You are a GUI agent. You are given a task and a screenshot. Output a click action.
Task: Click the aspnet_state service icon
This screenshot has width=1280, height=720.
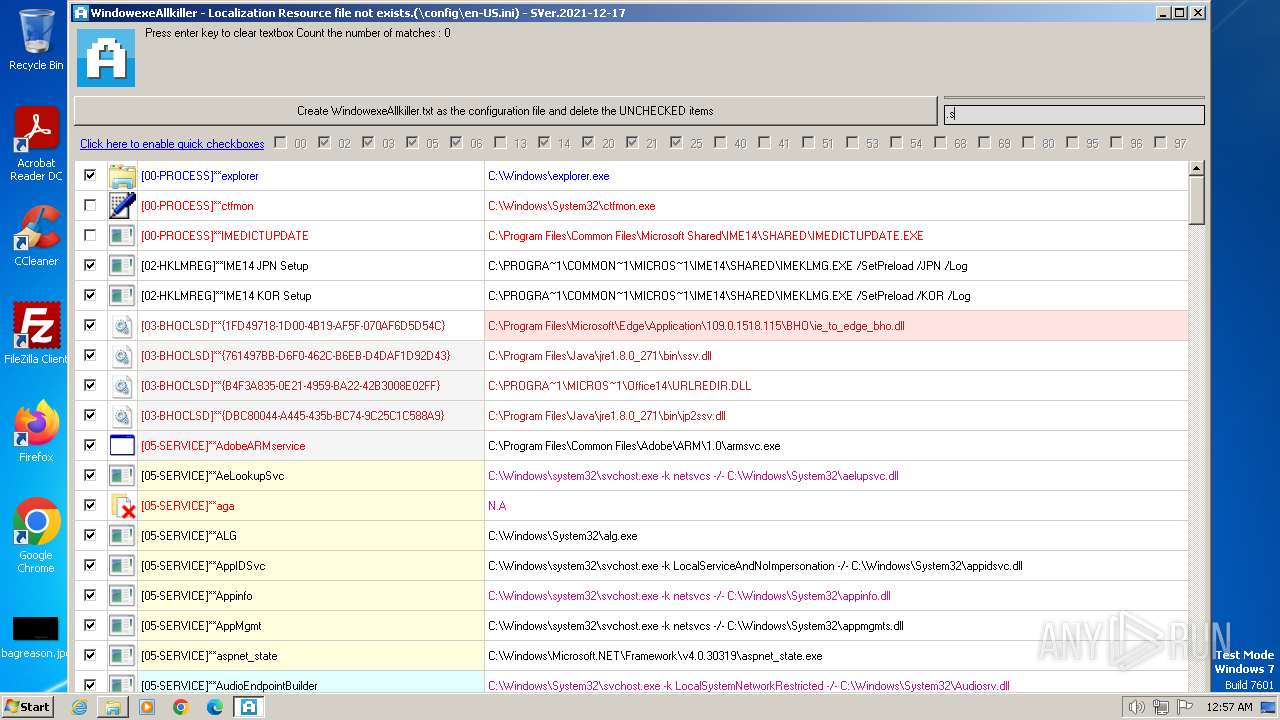pos(122,656)
